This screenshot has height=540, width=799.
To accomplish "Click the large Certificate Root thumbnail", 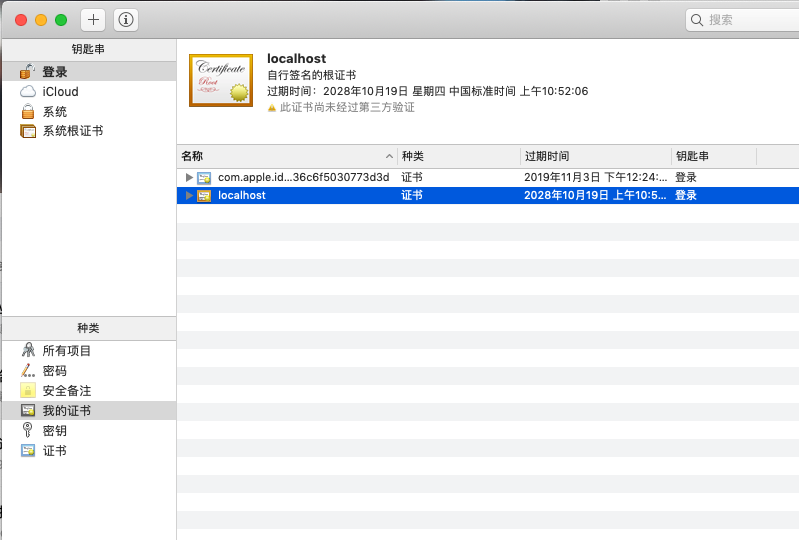I will click(x=221, y=80).
